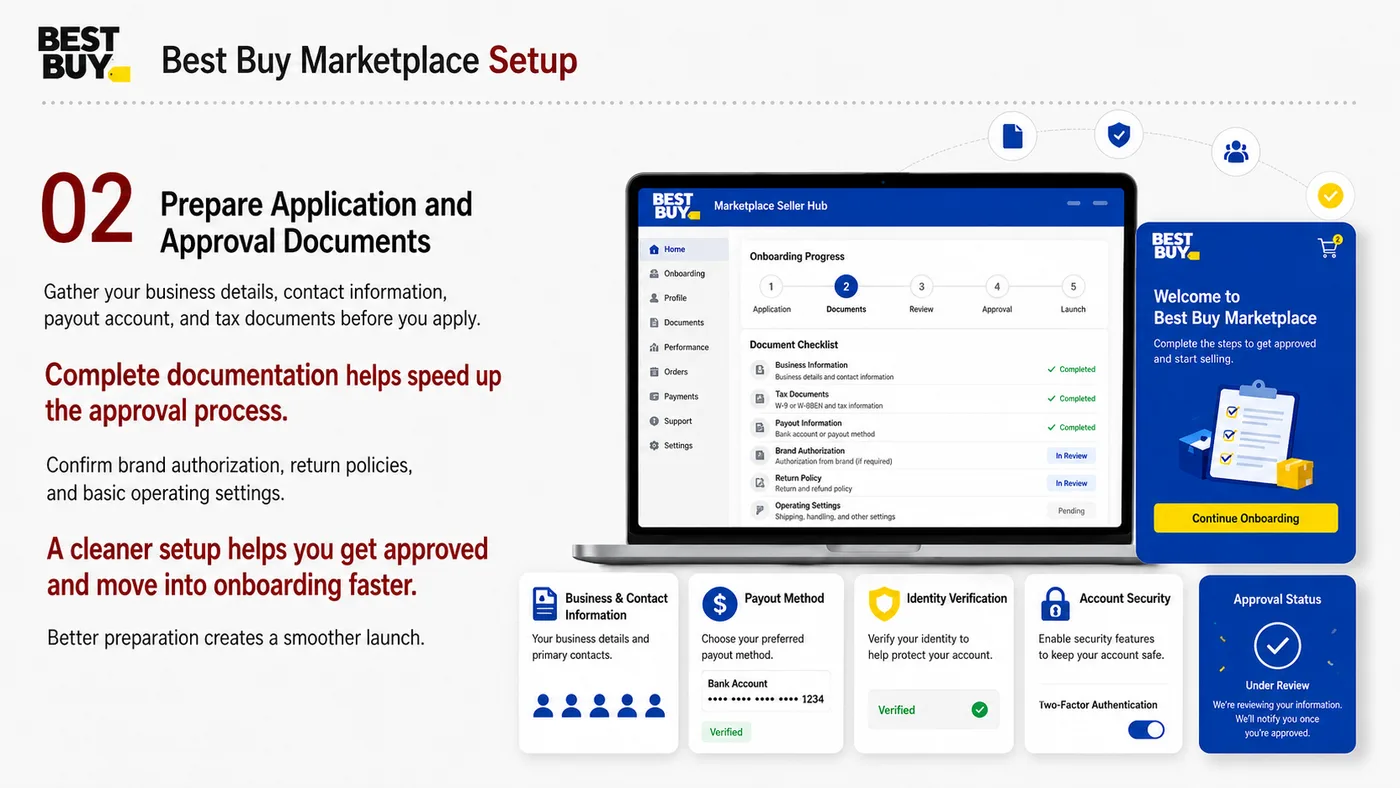The image size is (1400, 788).
Task: Click Tax Documents row icon
Action: [760, 399]
